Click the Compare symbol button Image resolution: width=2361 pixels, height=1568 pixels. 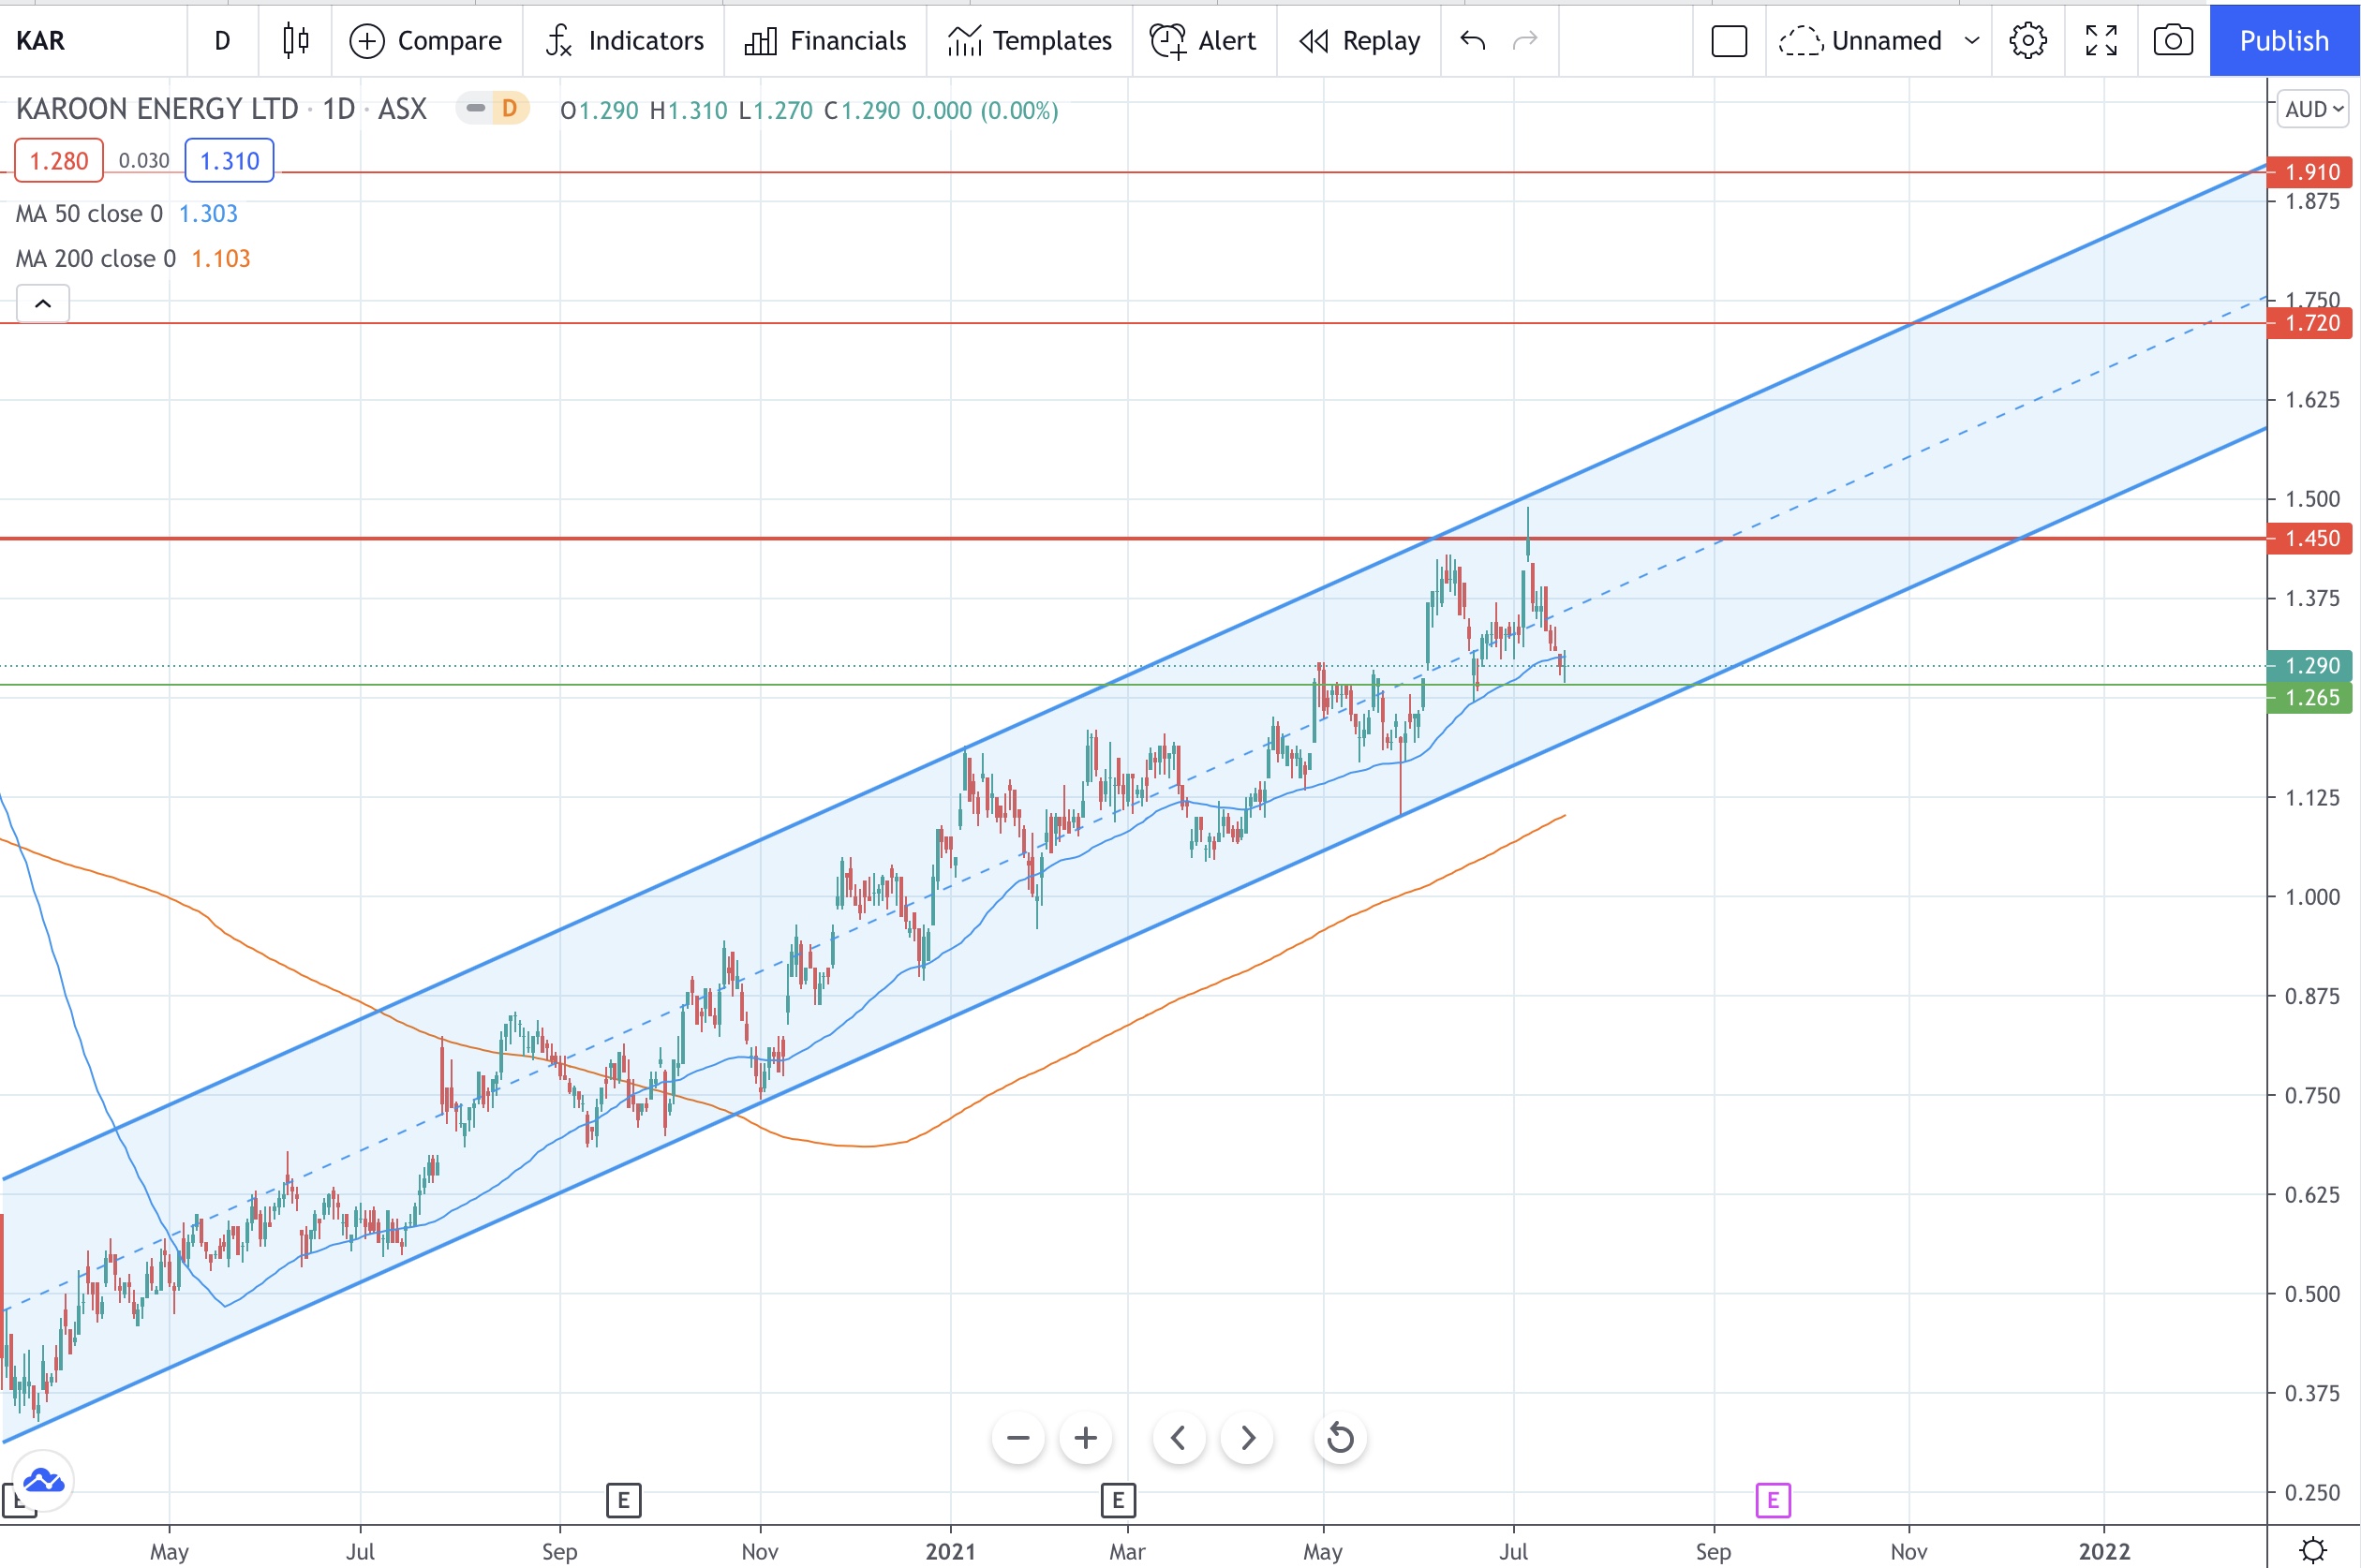(426, 41)
